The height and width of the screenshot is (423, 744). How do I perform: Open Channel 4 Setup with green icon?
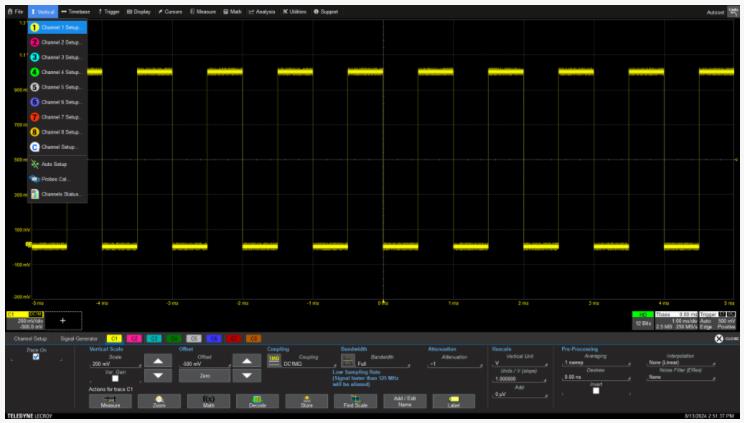coord(57,72)
